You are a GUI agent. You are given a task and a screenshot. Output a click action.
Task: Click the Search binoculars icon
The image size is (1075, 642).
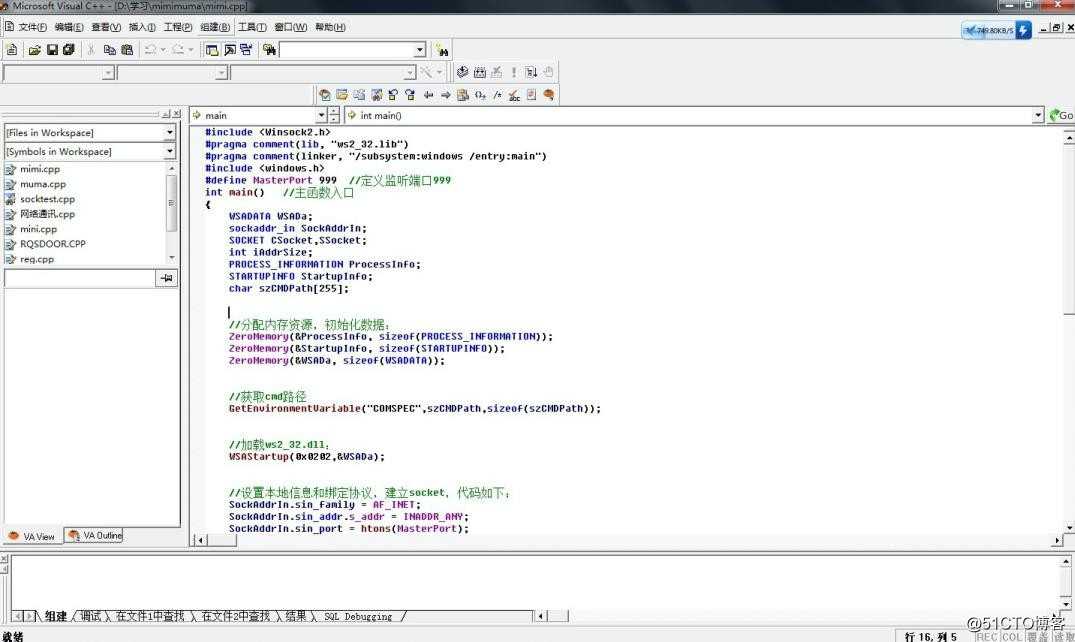point(442,50)
